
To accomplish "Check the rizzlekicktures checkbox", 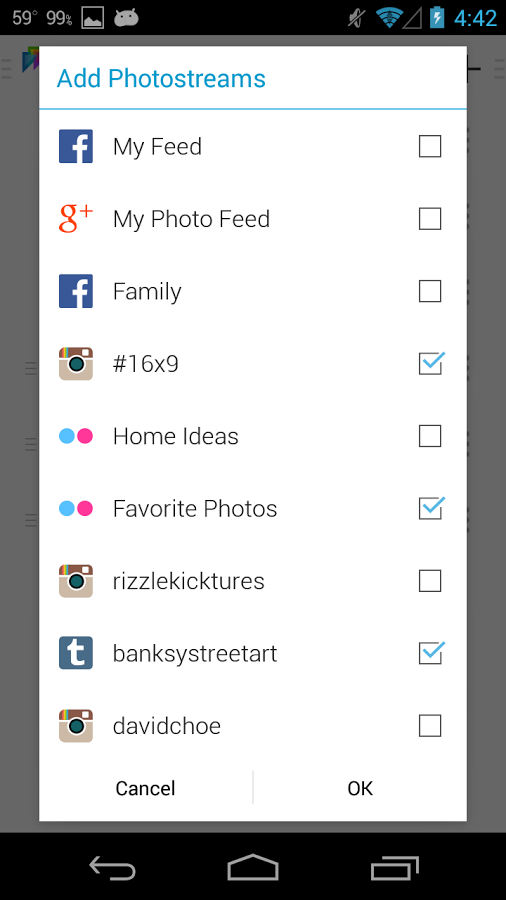I will [x=430, y=581].
